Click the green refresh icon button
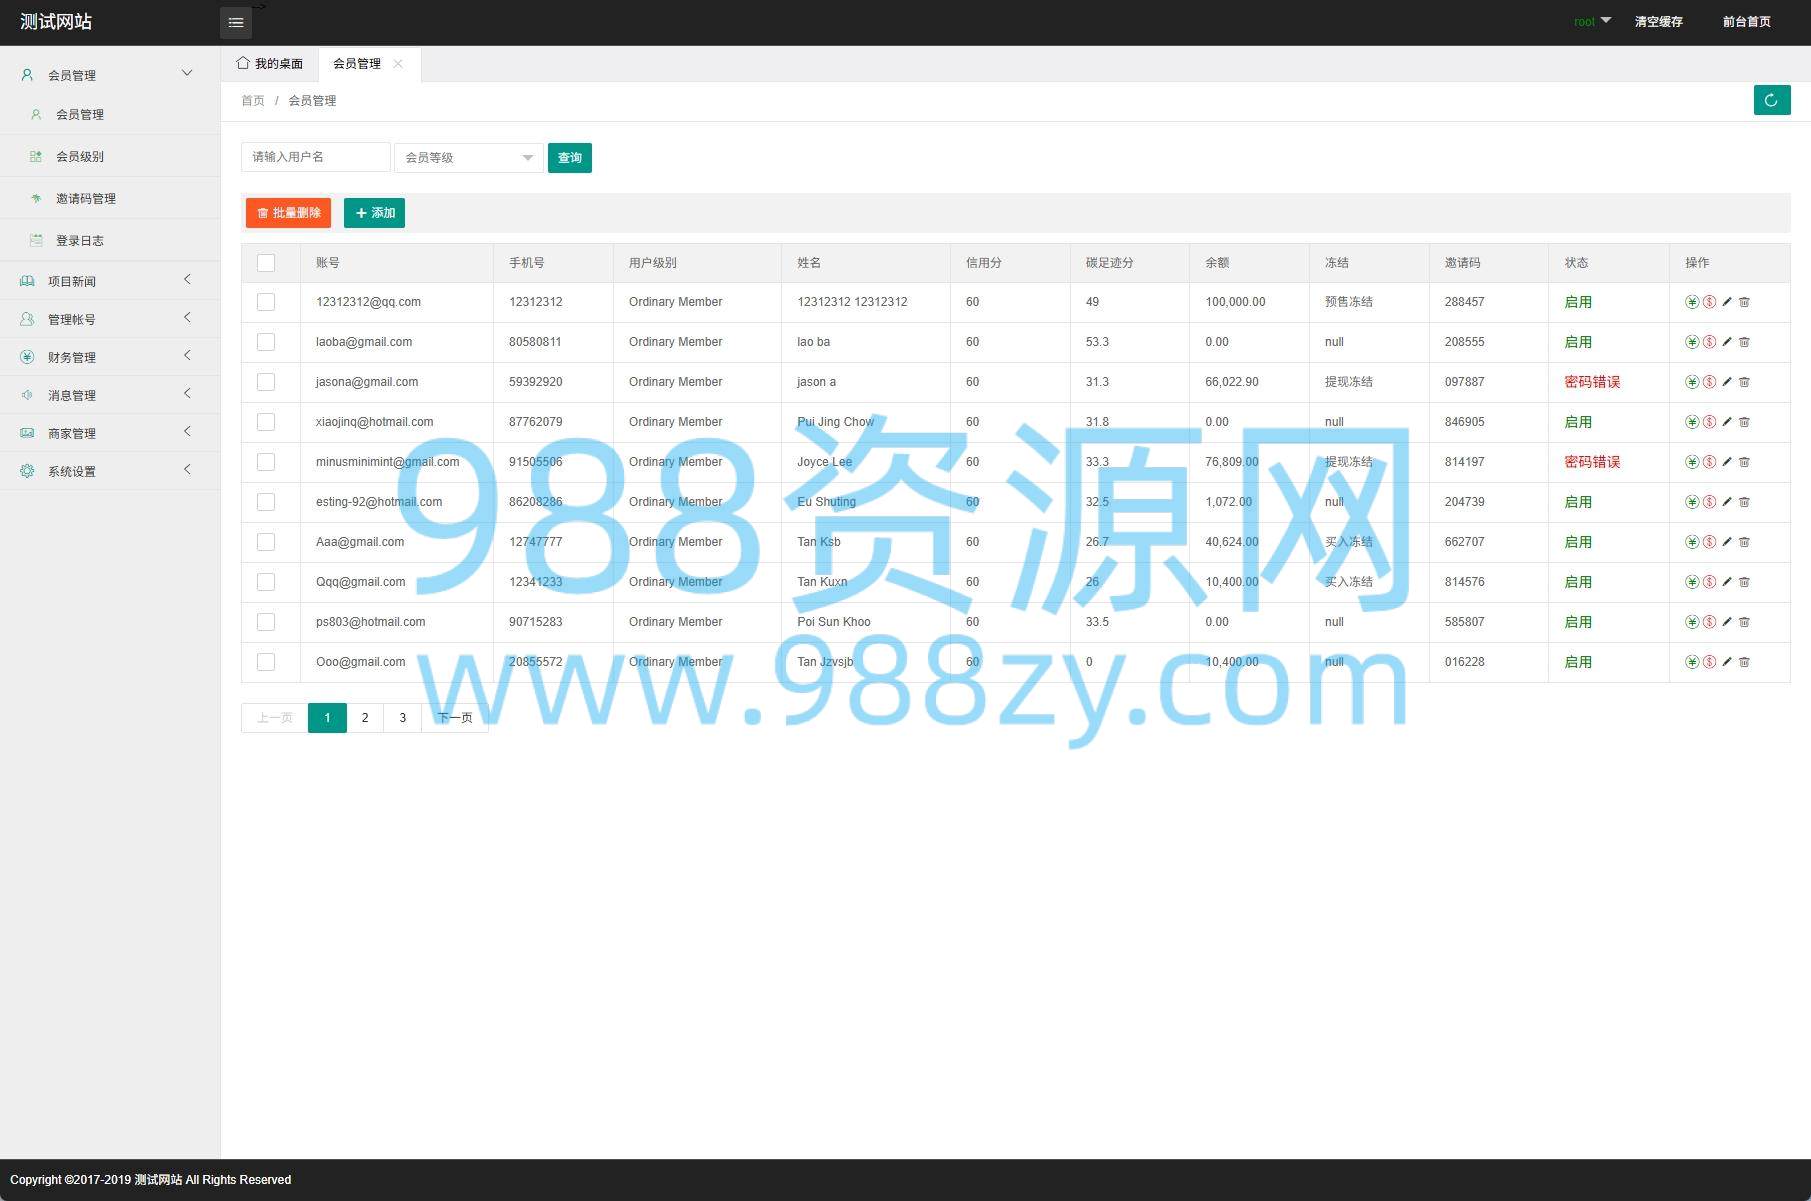 (x=1771, y=100)
